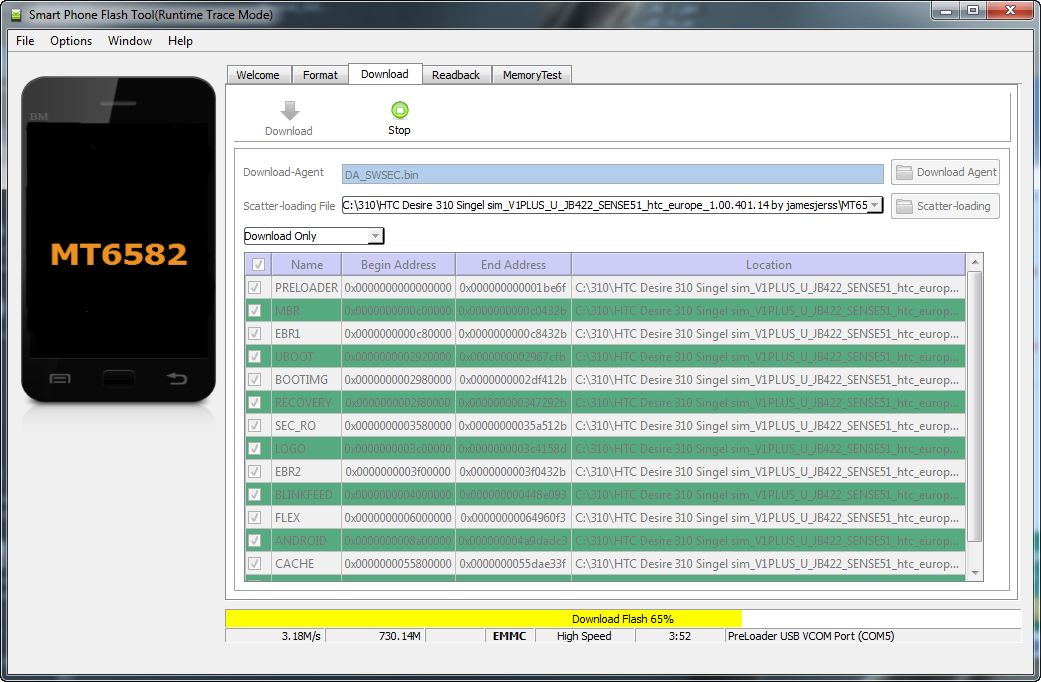Viewport: 1041px width, 682px height.
Task: Click the EMMC status field
Action: (509, 636)
